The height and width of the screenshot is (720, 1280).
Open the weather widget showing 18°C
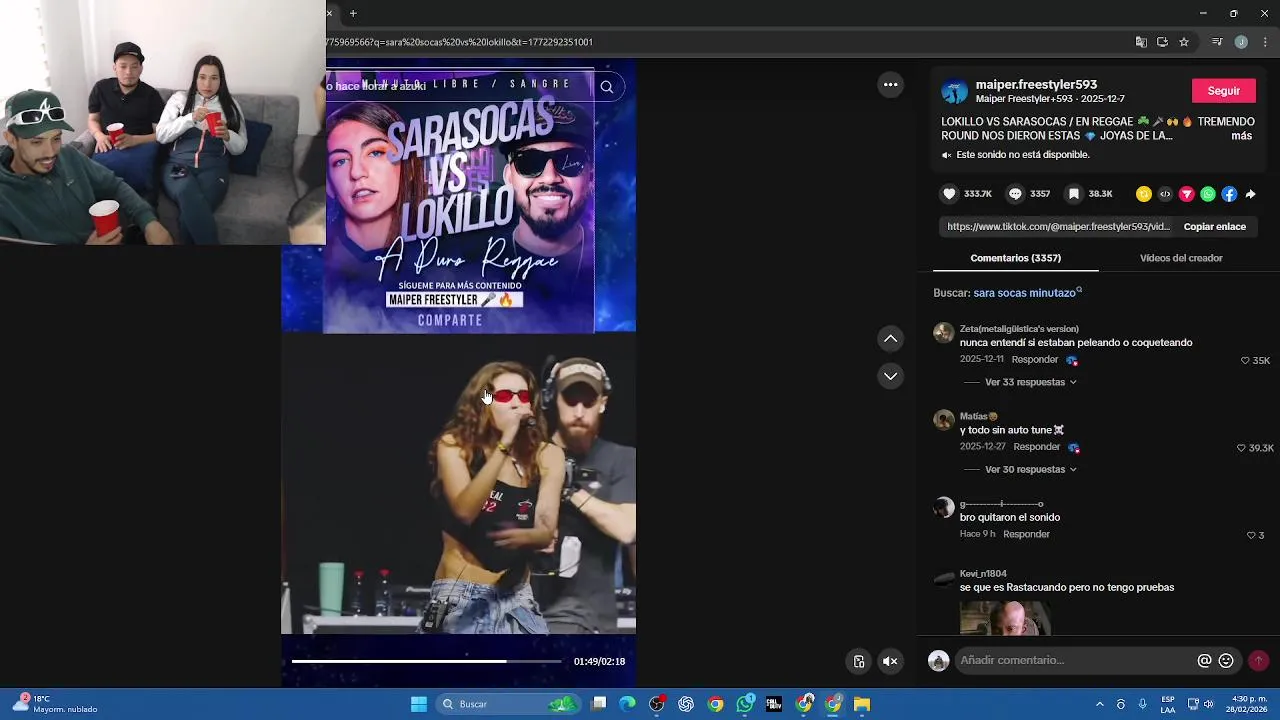coord(55,704)
